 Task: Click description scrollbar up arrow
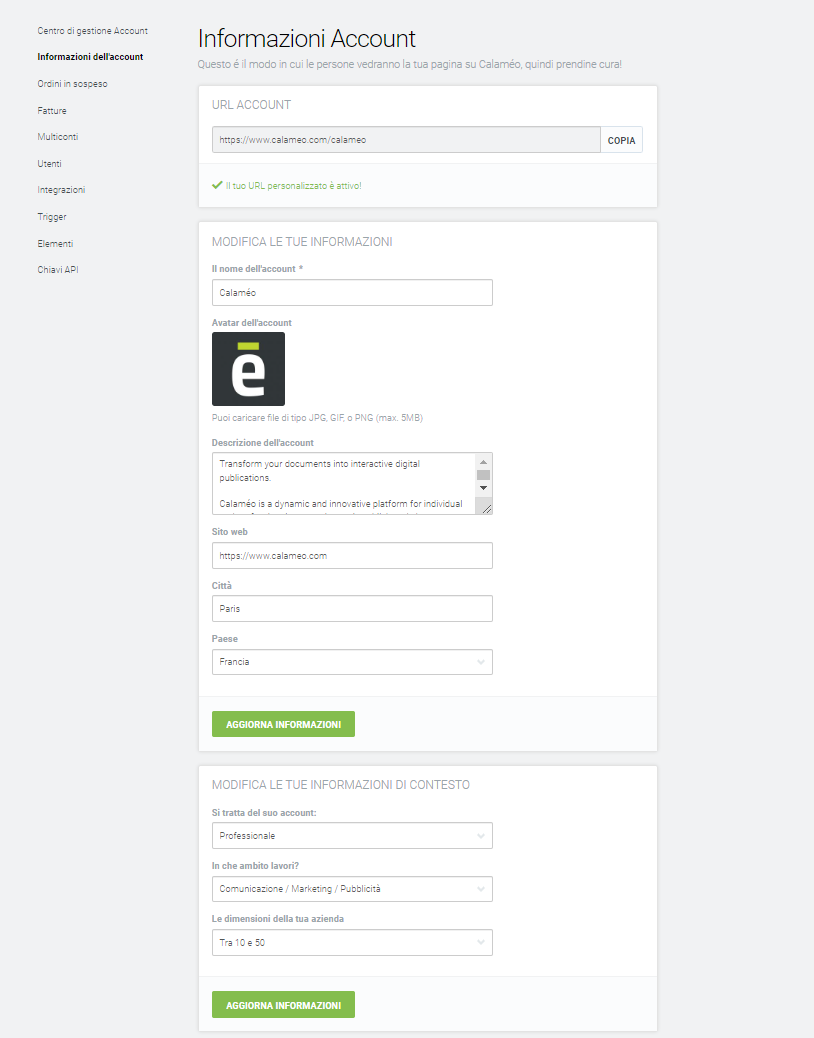coord(483,461)
